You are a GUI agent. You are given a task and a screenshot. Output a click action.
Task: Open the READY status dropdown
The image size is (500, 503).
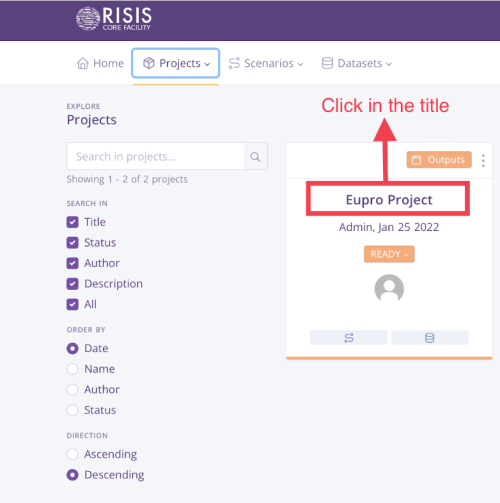[x=389, y=254]
